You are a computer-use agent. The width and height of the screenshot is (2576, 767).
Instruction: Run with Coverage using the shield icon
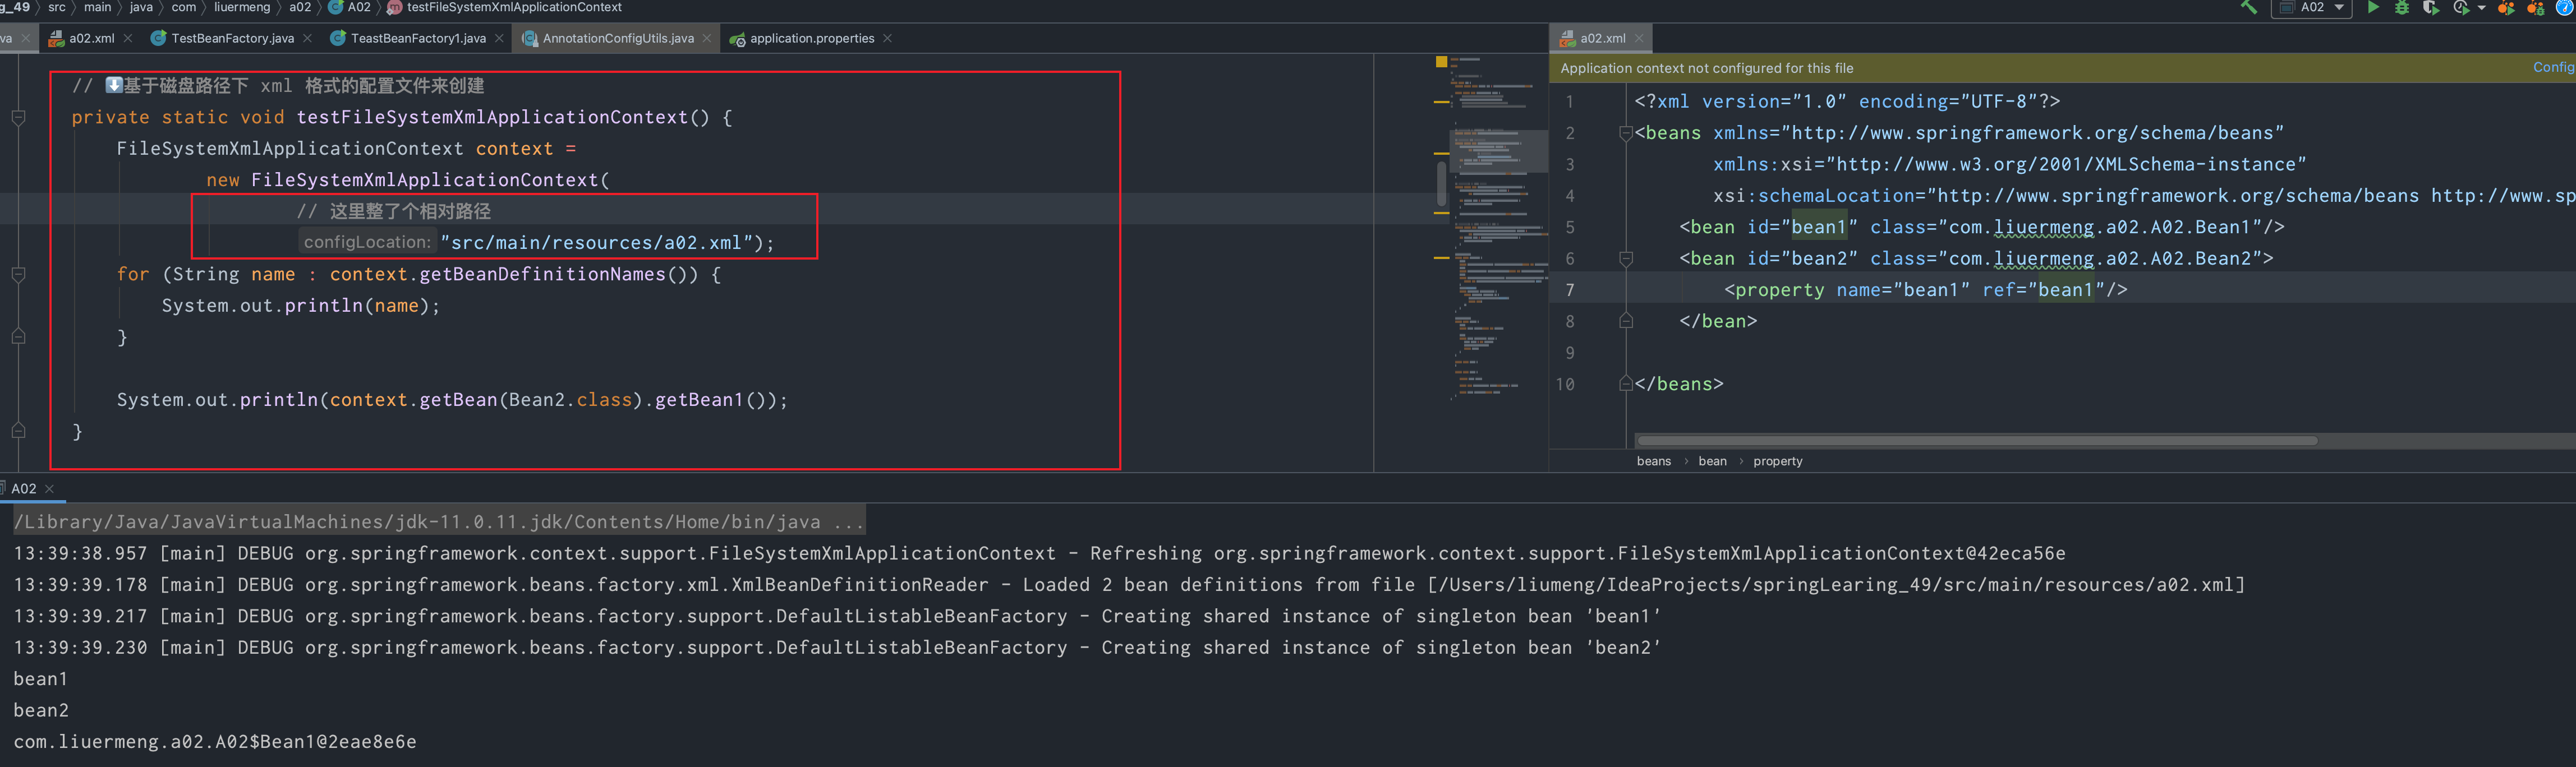tap(2430, 7)
